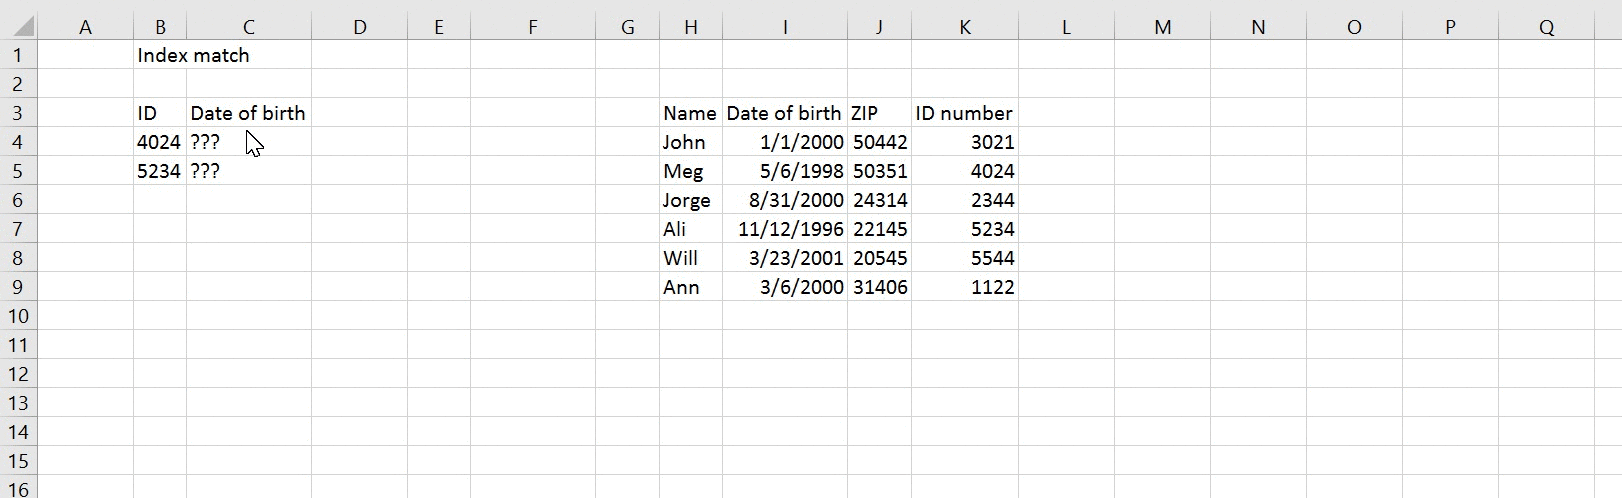The width and height of the screenshot is (1622, 498).
Task: Click the "ID number" header cell
Action: [964, 113]
